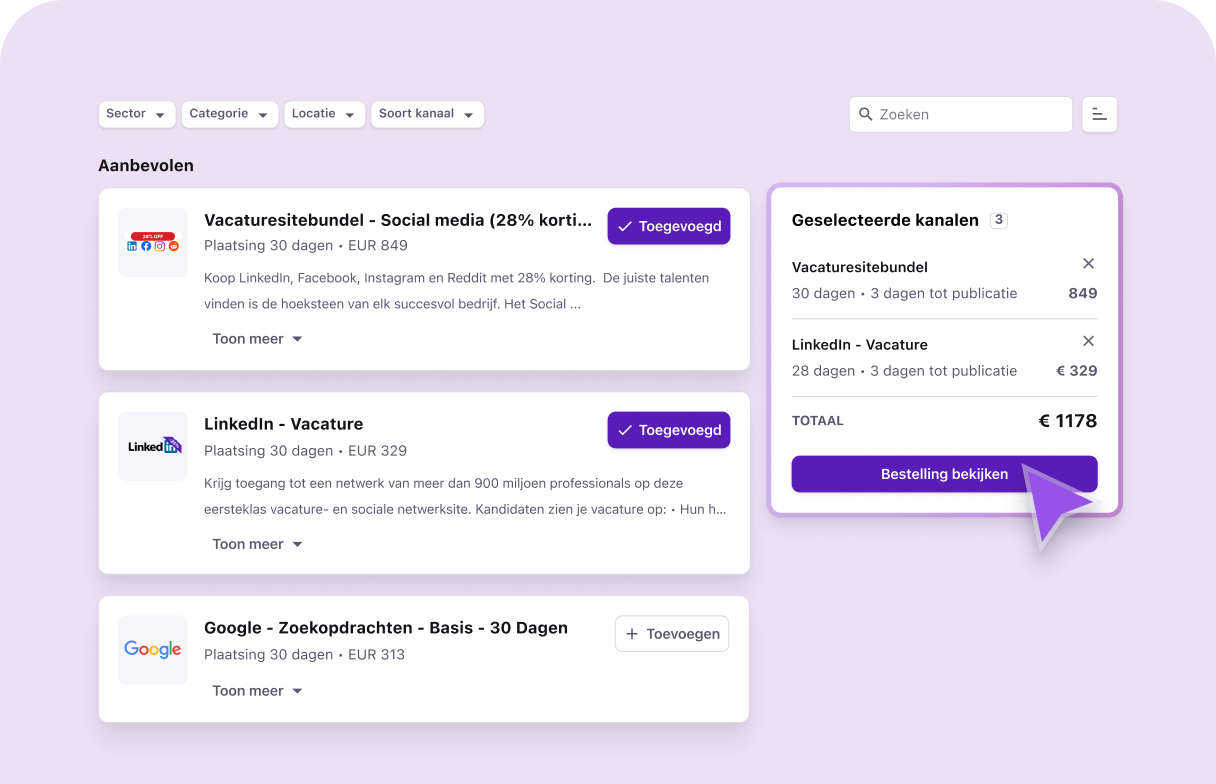The image size is (1216, 784).
Task: Click the magnifier icon in the search box
Action: tap(866, 115)
